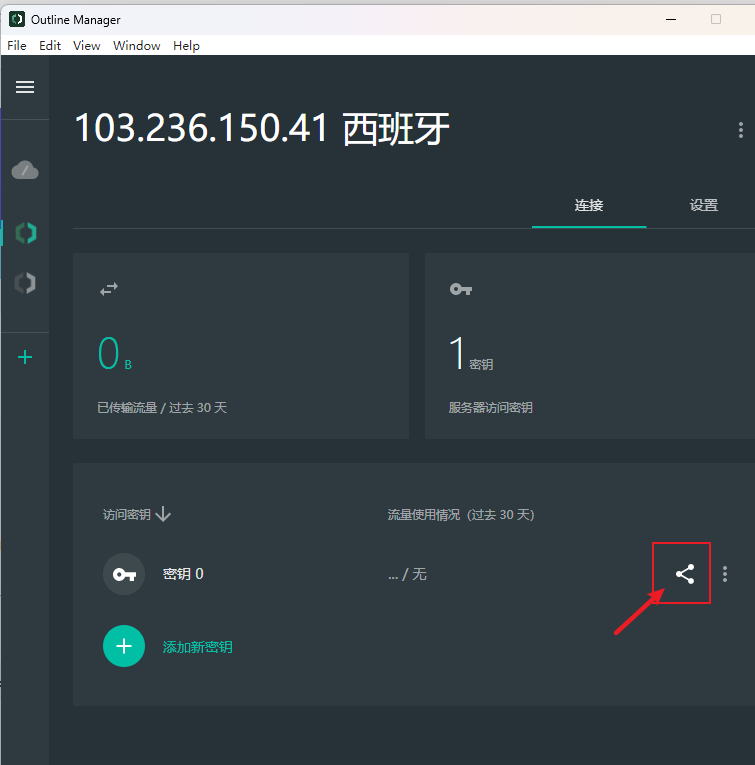755x765 pixels.
Task: Add a new server with the sidebar plus
Action: click(x=25, y=357)
